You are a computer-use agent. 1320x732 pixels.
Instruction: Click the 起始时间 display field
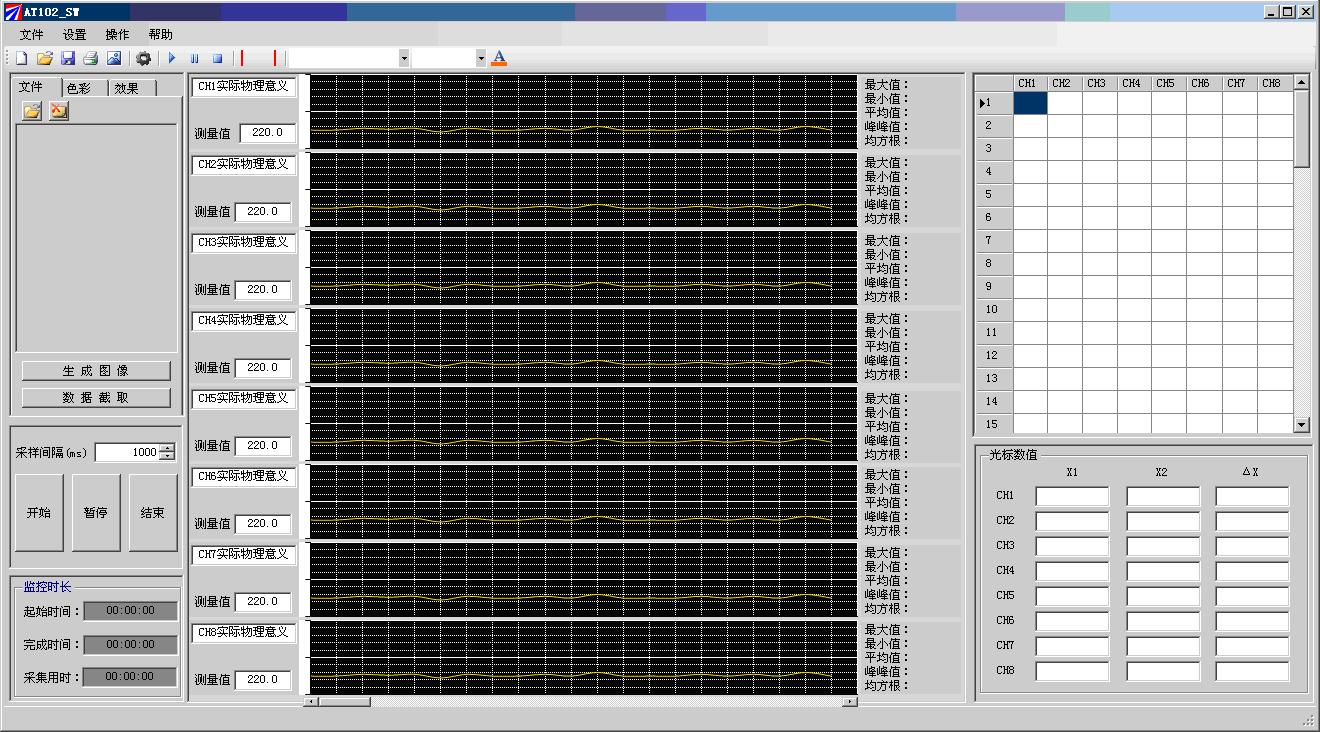130,611
